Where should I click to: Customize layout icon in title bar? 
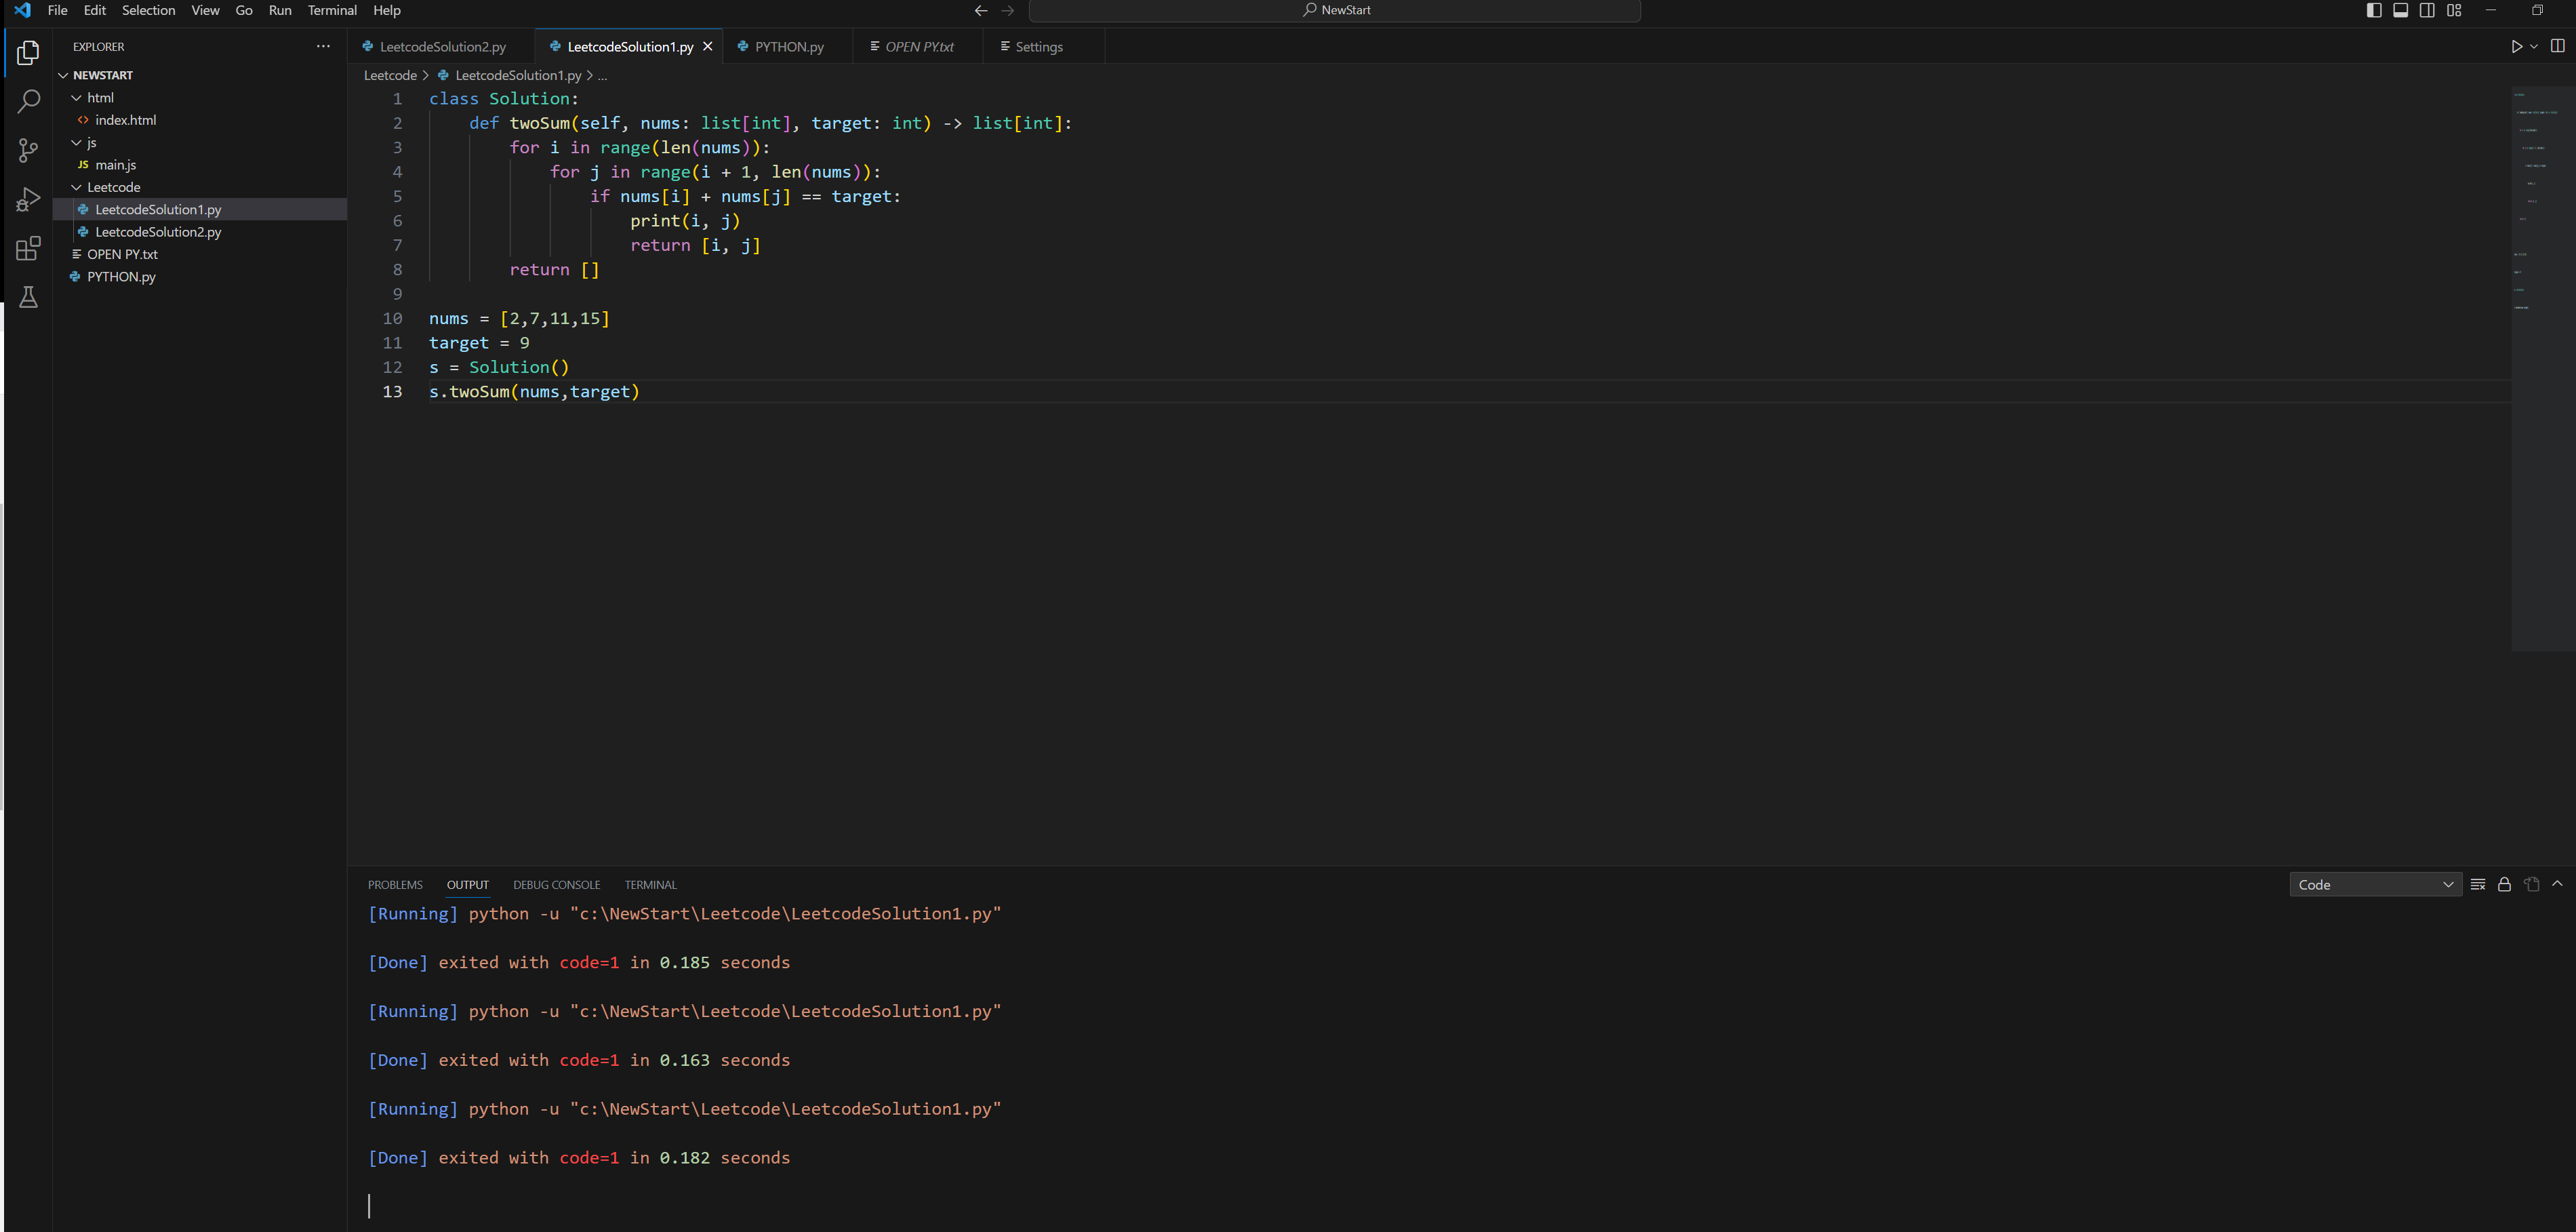pyautogui.click(x=2454, y=10)
